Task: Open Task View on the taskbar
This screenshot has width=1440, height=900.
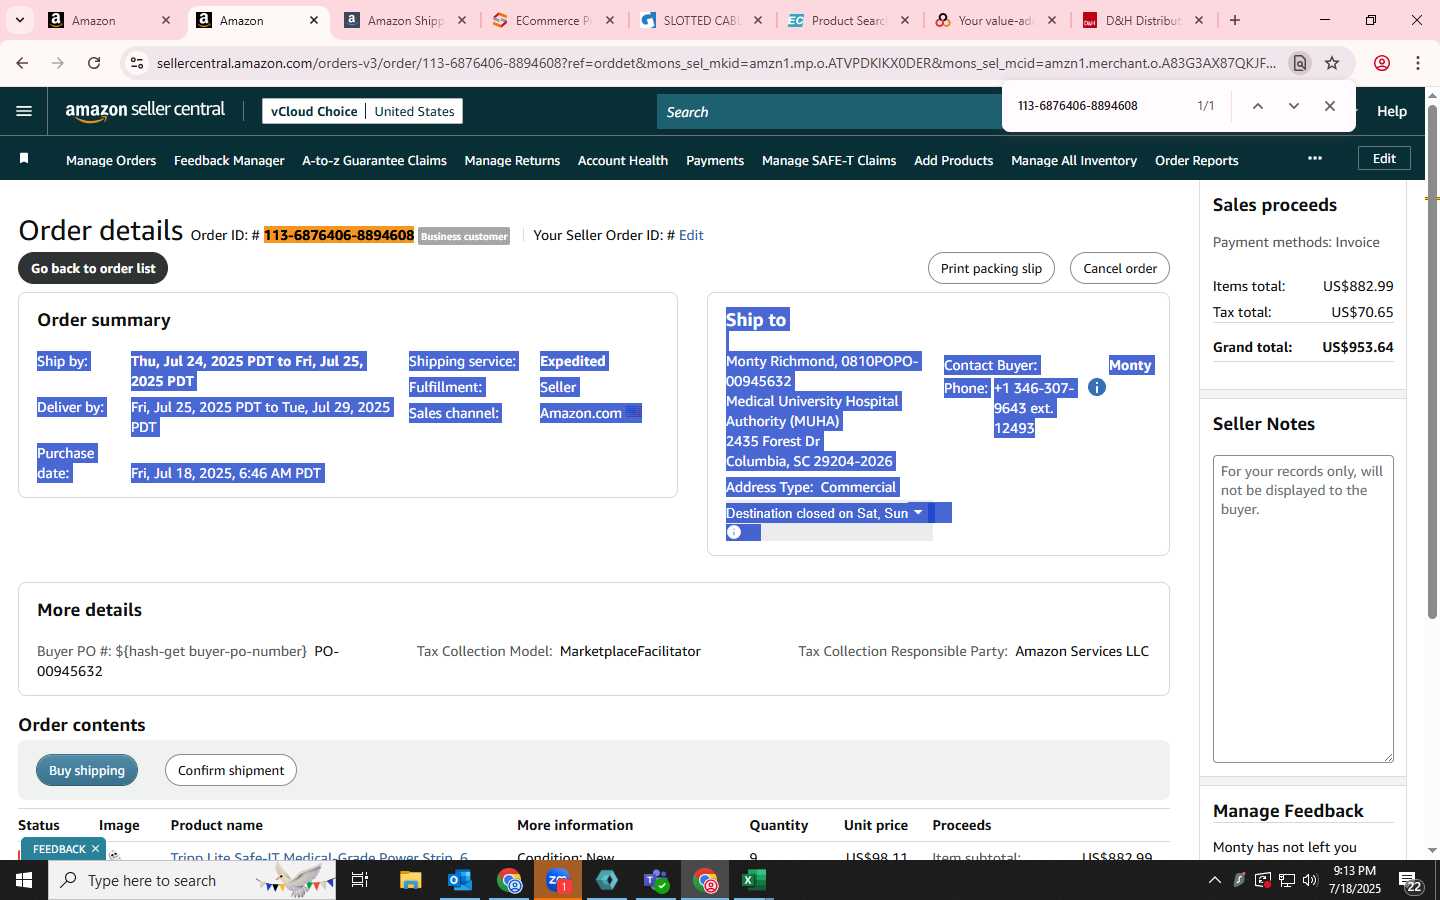Action: coord(360,880)
